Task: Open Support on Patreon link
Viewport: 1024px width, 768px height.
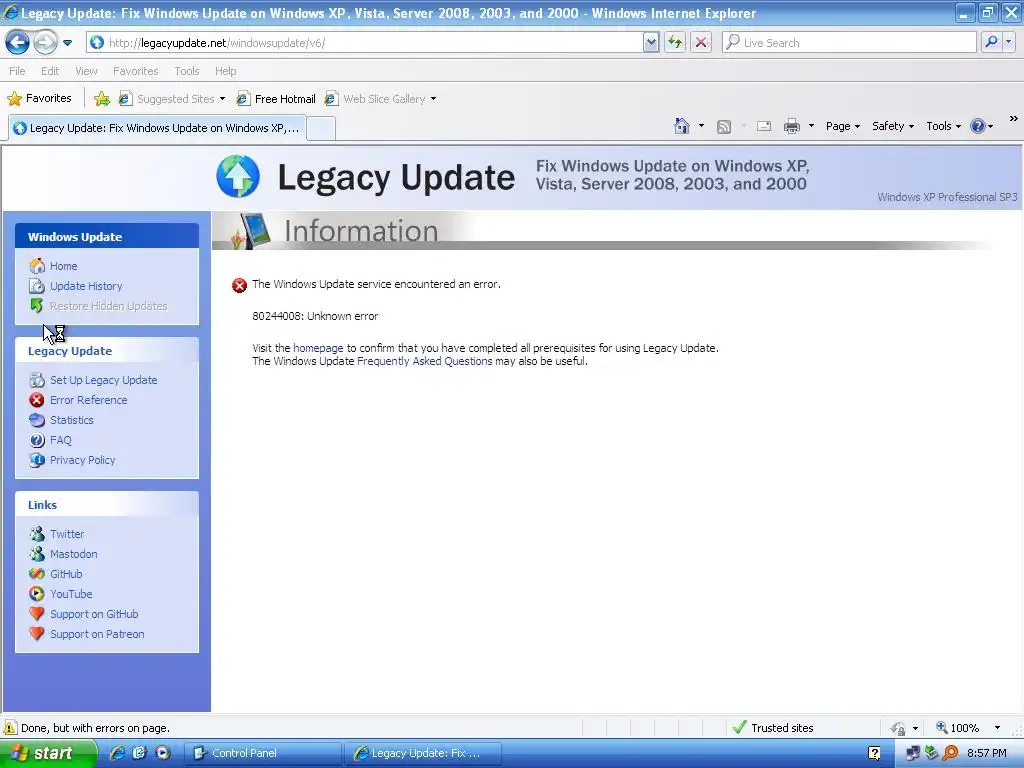Action: coord(97,634)
